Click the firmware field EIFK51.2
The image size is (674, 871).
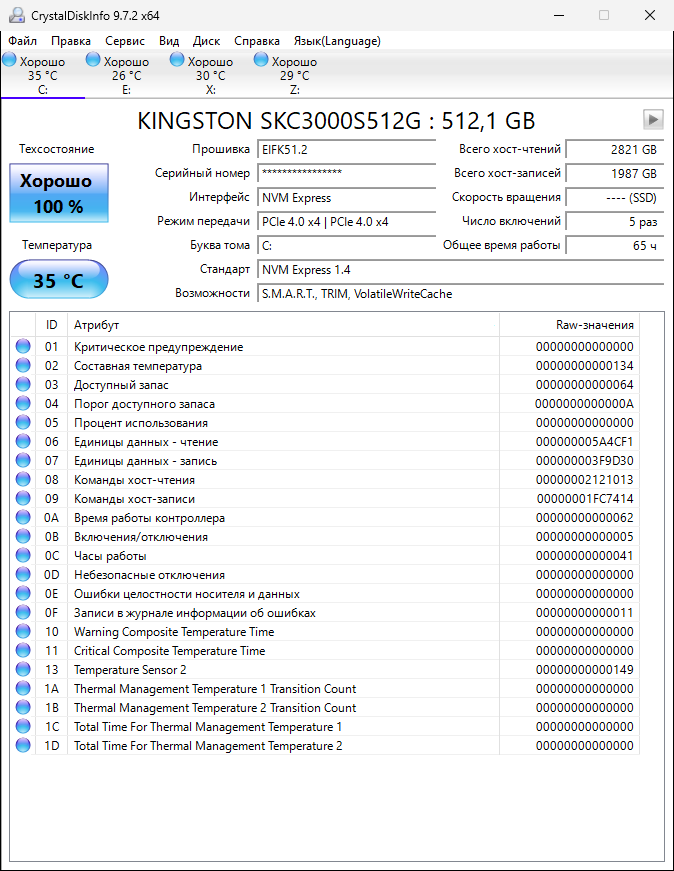347,149
